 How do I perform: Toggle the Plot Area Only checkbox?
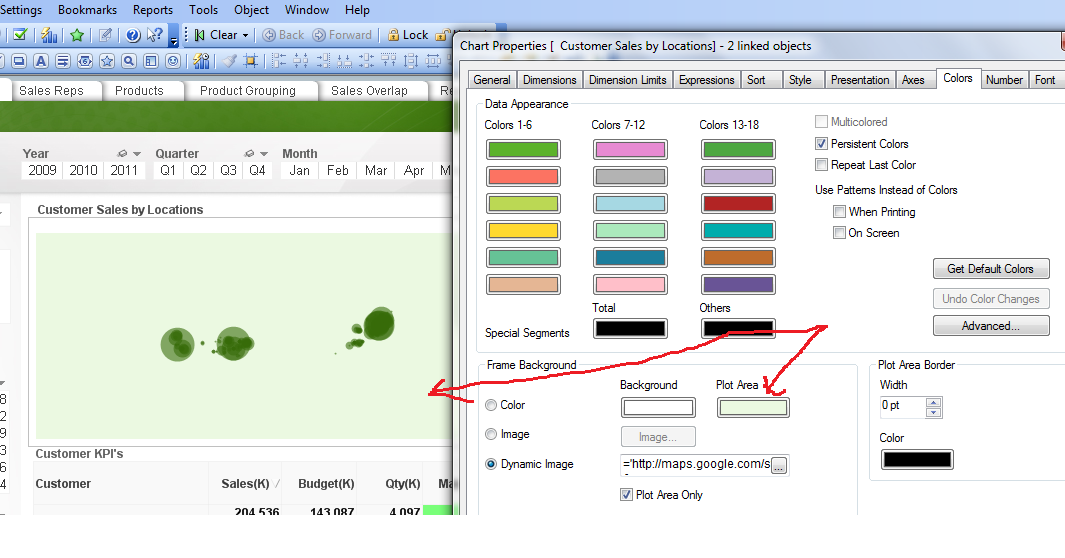[626, 495]
